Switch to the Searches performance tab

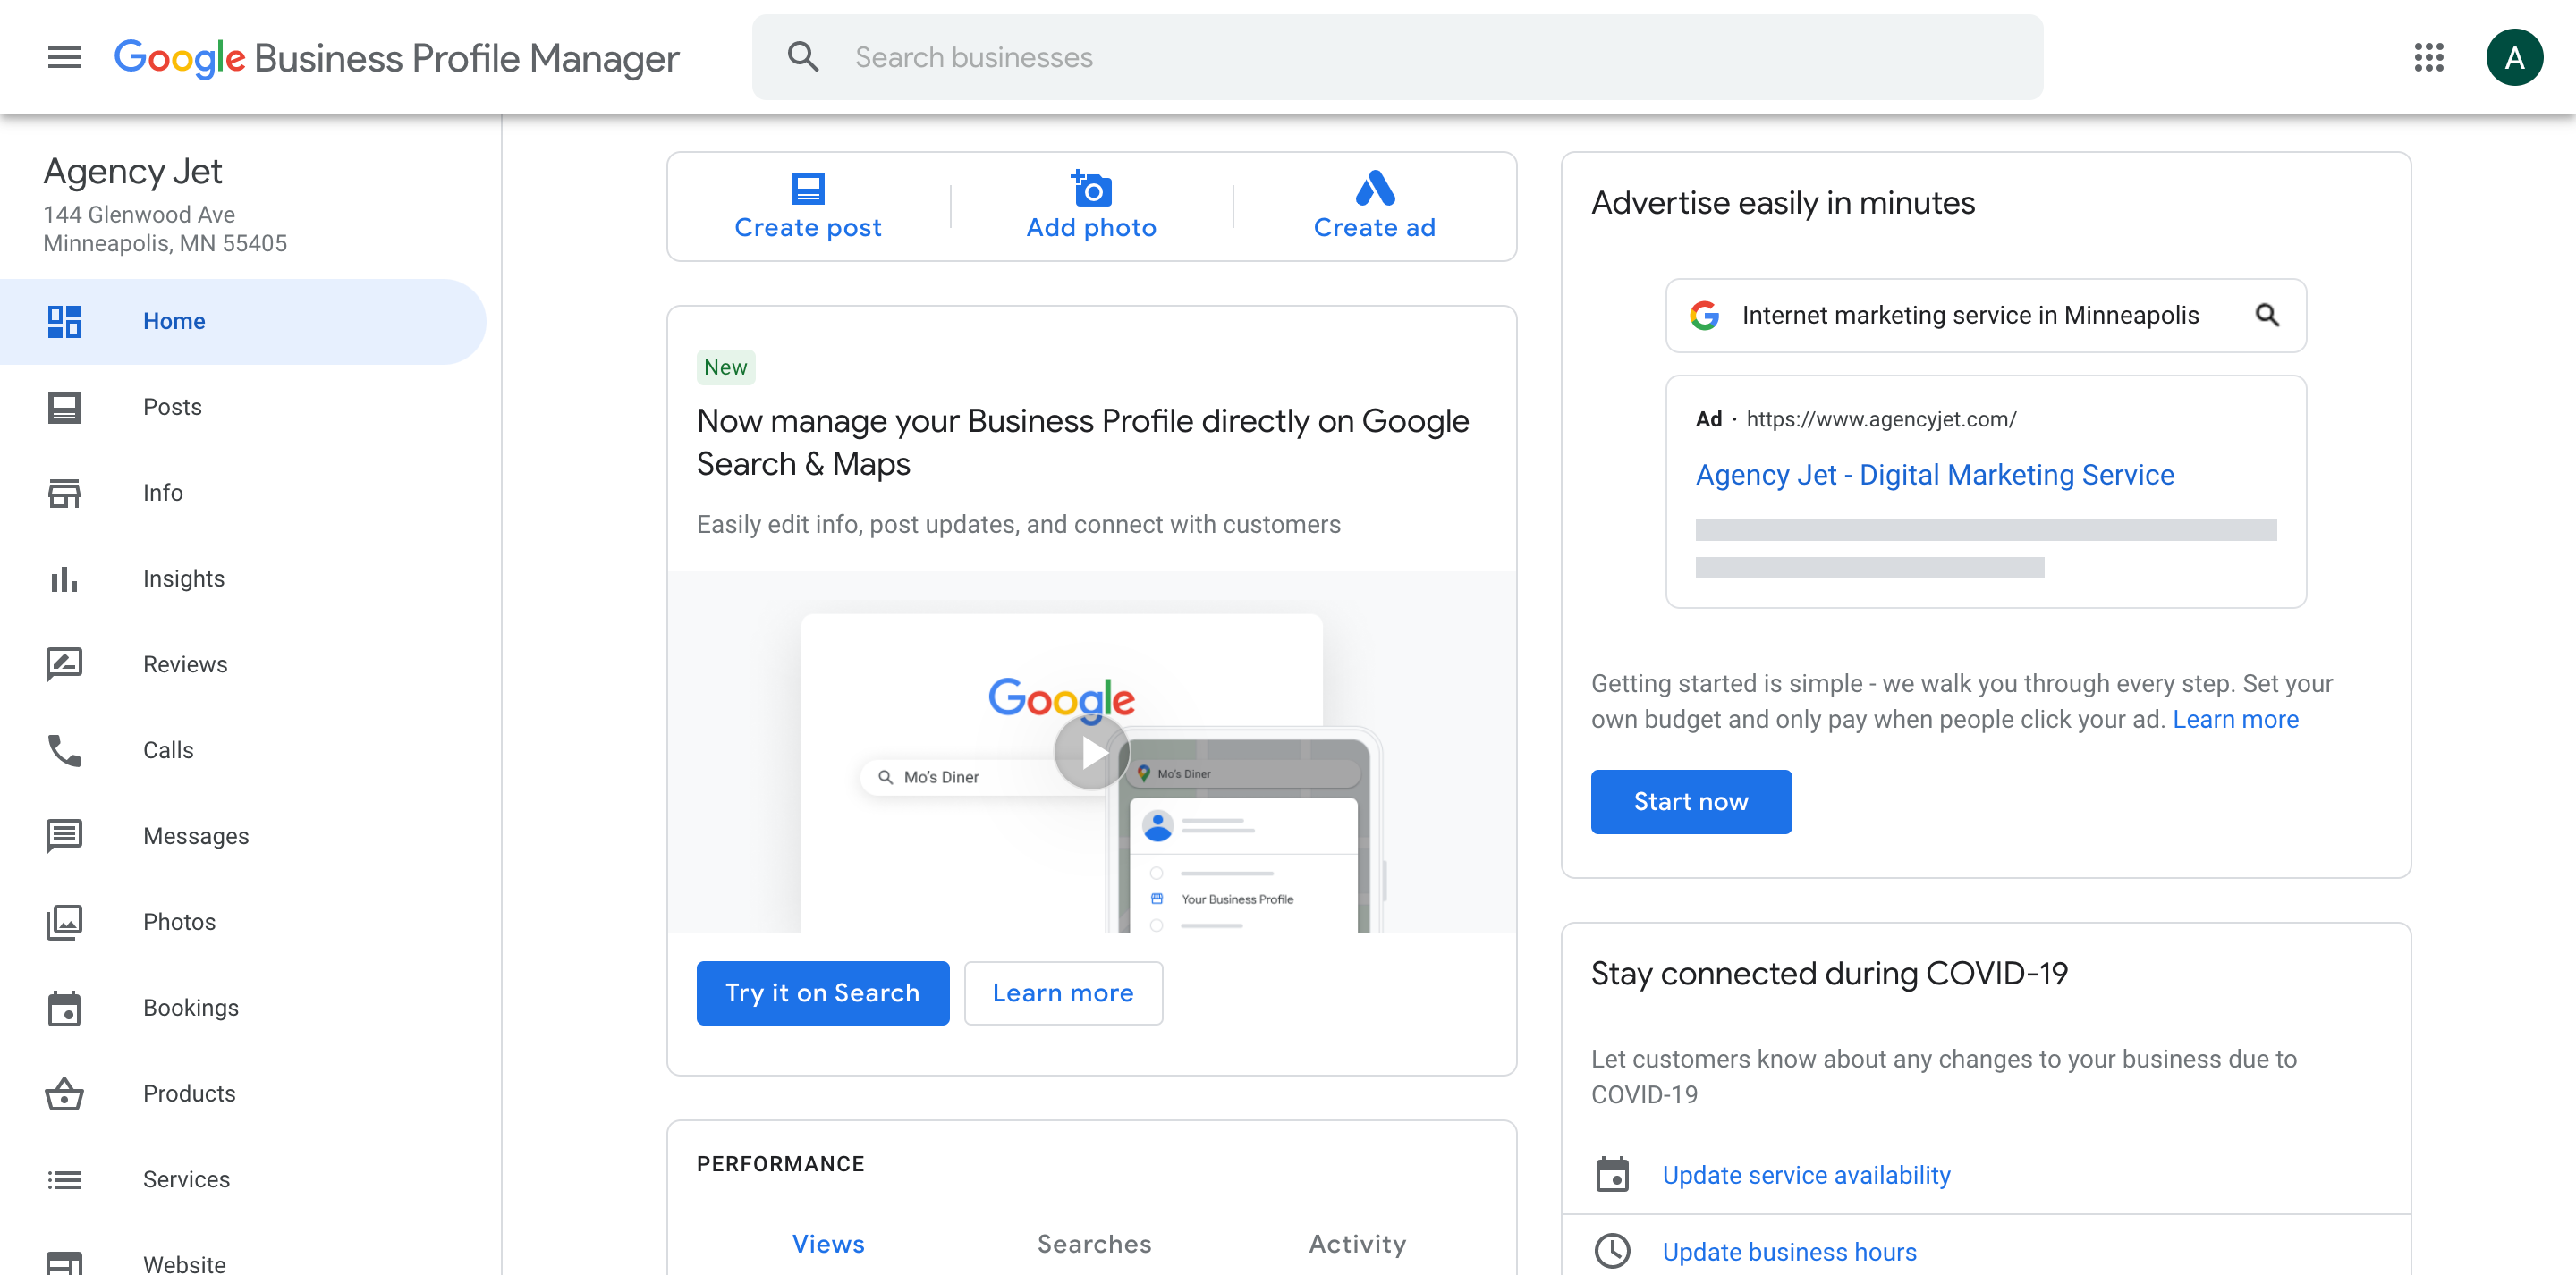[x=1094, y=1244]
